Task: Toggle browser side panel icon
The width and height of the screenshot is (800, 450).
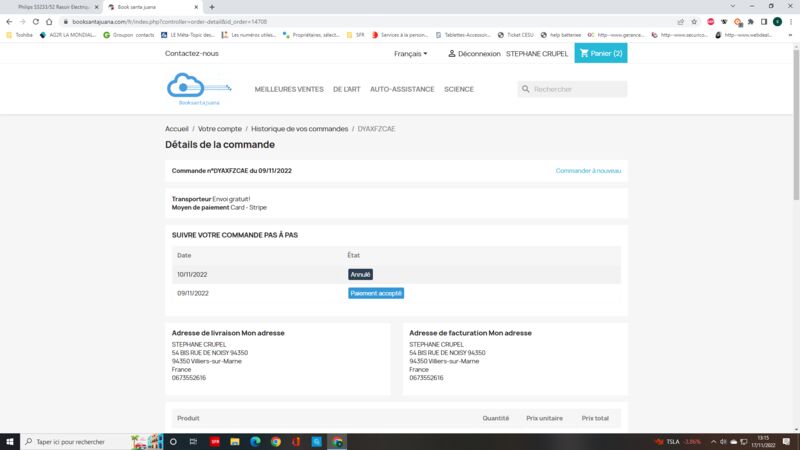Action: point(764,22)
